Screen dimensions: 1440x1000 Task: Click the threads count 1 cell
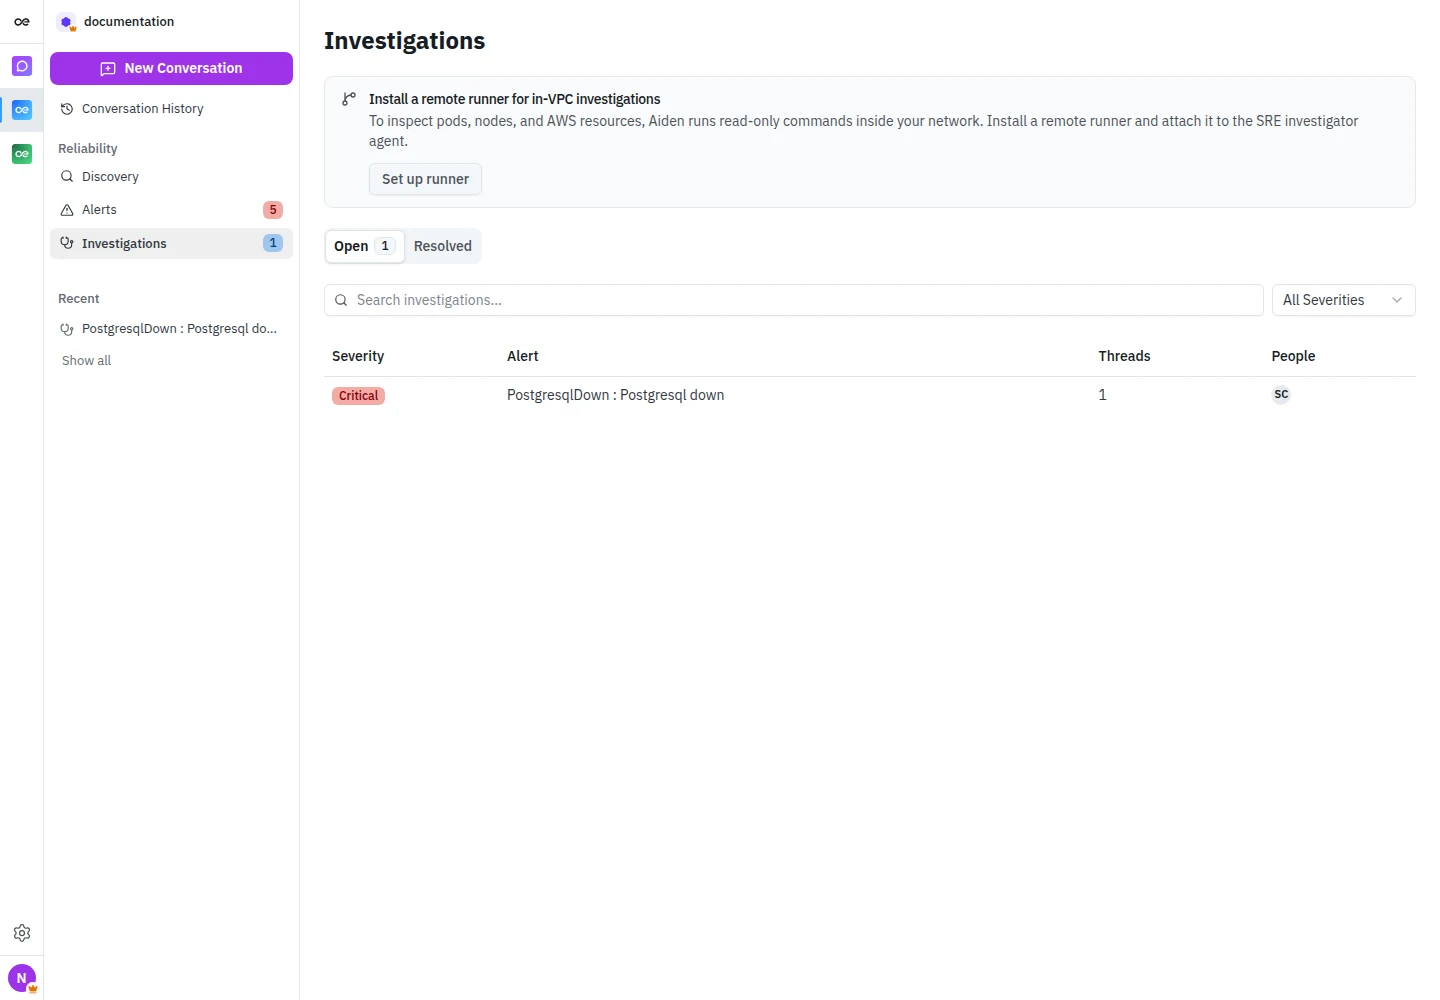(1102, 395)
